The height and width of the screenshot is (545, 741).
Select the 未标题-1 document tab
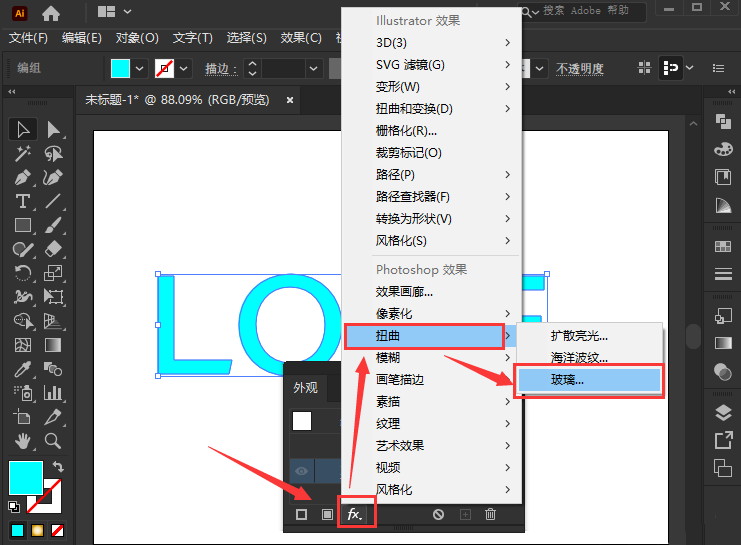pyautogui.click(x=177, y=100)
